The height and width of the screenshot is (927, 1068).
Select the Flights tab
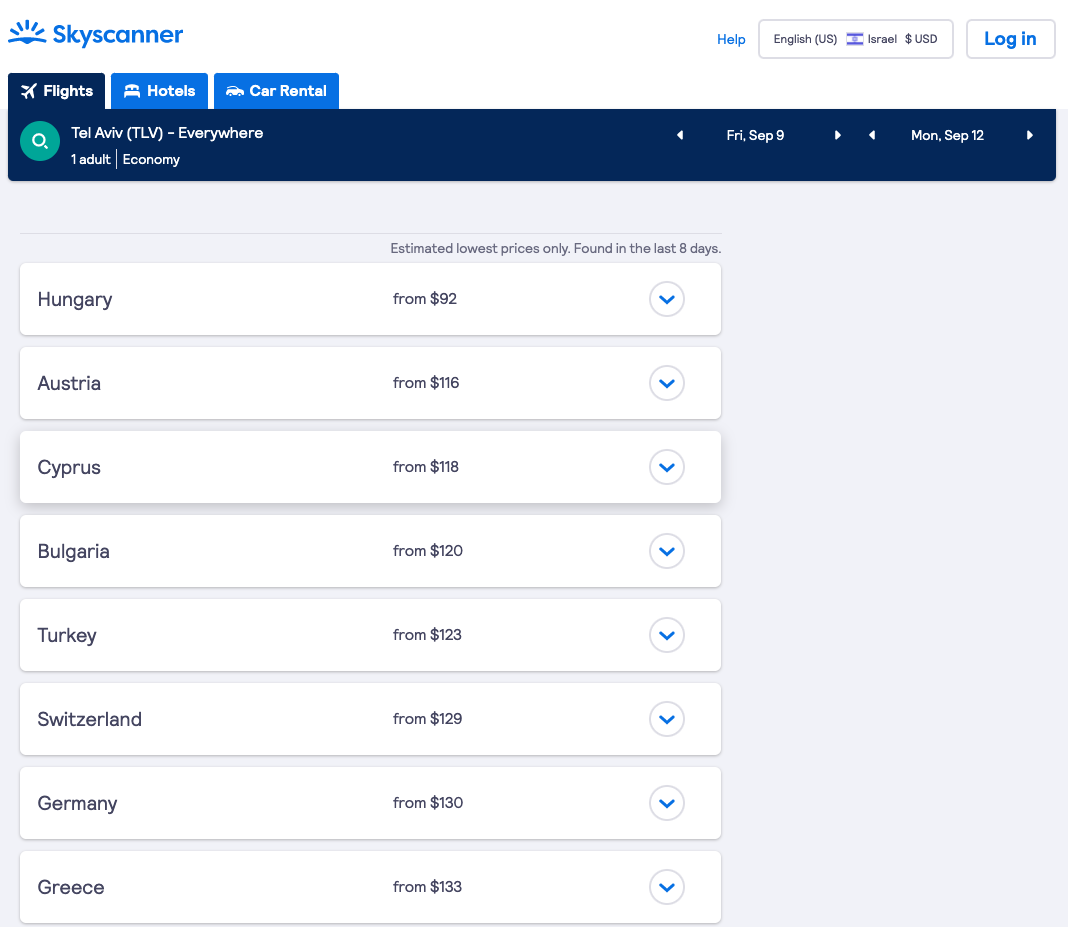click(x=56, y=91)
